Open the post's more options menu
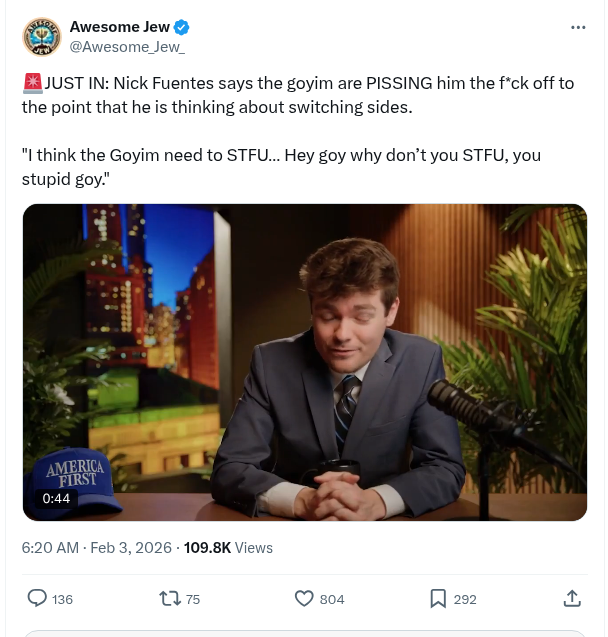Image resolution: width=608 pixels, height=637 pixels. [x=578, y=27]
